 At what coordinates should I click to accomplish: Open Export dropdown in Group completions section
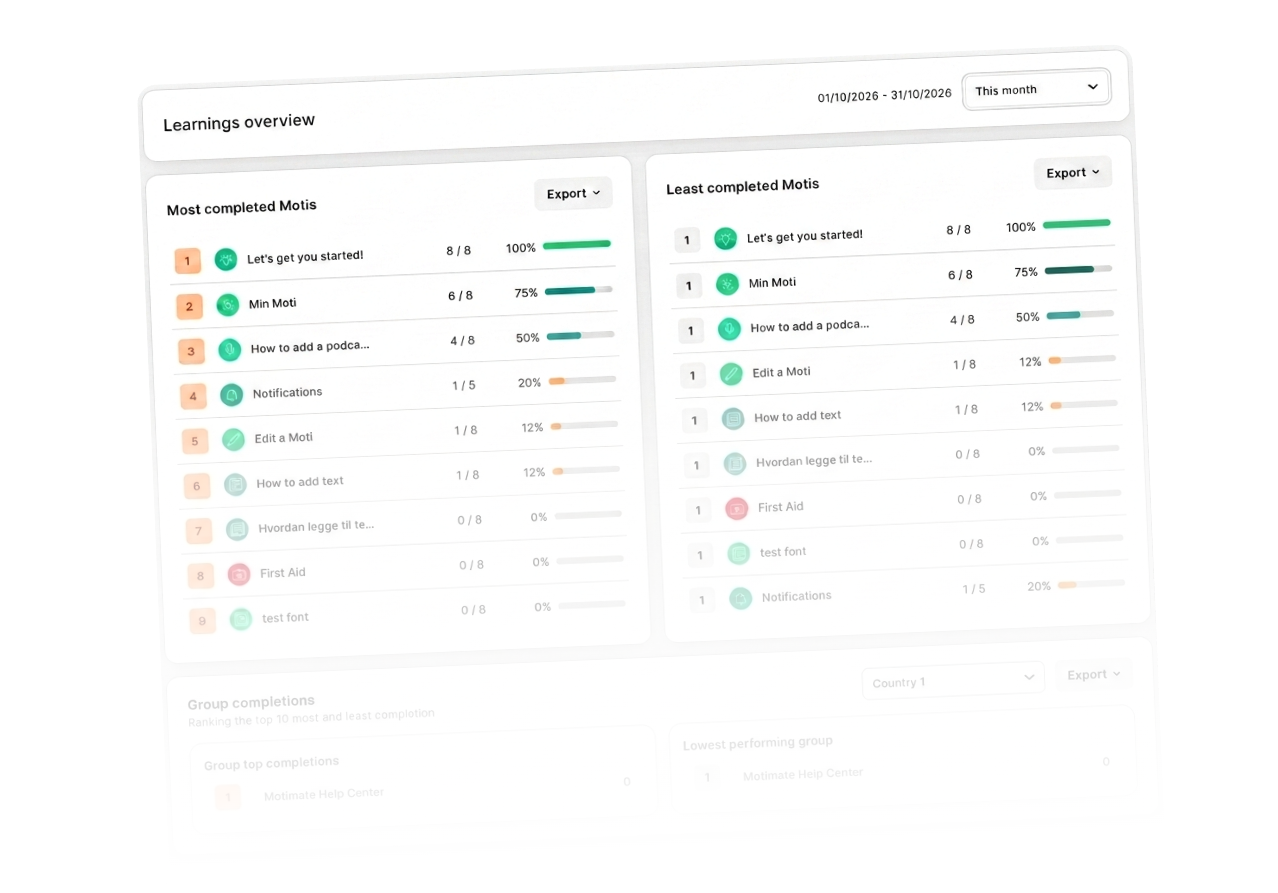[x=1093, y=675]
